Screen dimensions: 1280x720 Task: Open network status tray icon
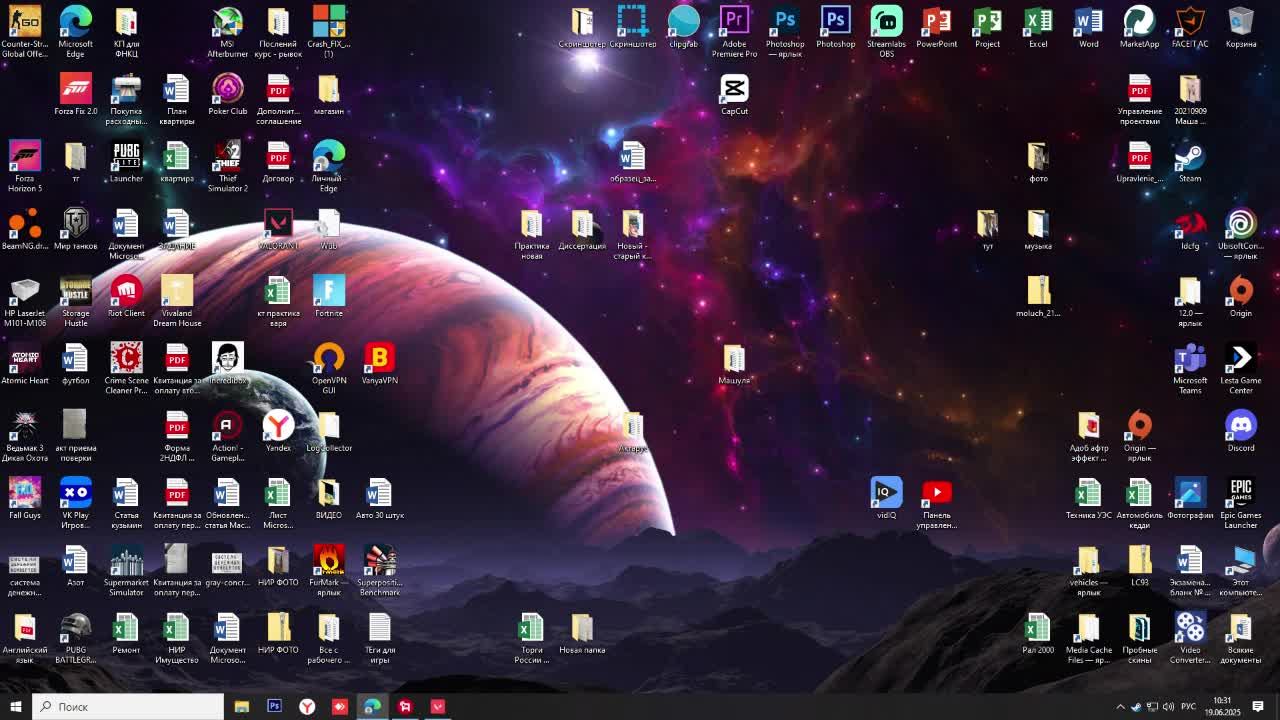click(1152, 707)
